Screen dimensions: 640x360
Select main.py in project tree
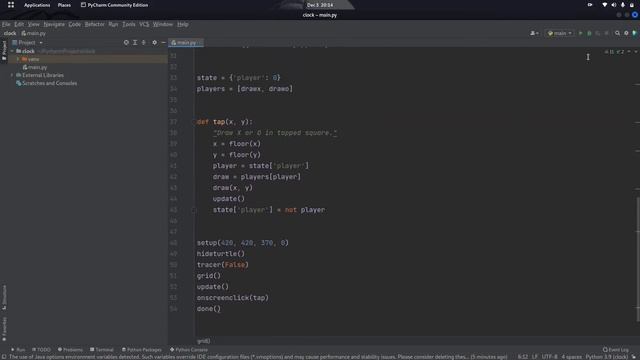(35, 67)
